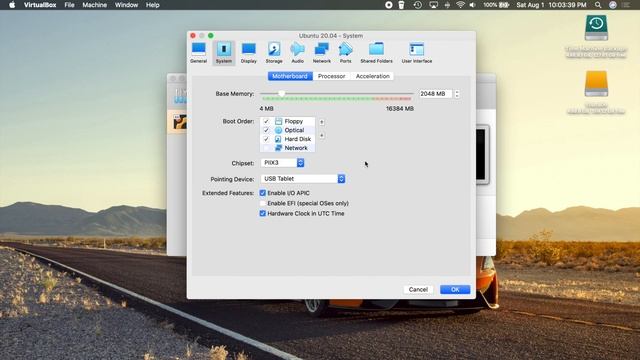Uncheck Optical in boot order
This screenshot has height=360, width=640.
coord(266,130)
